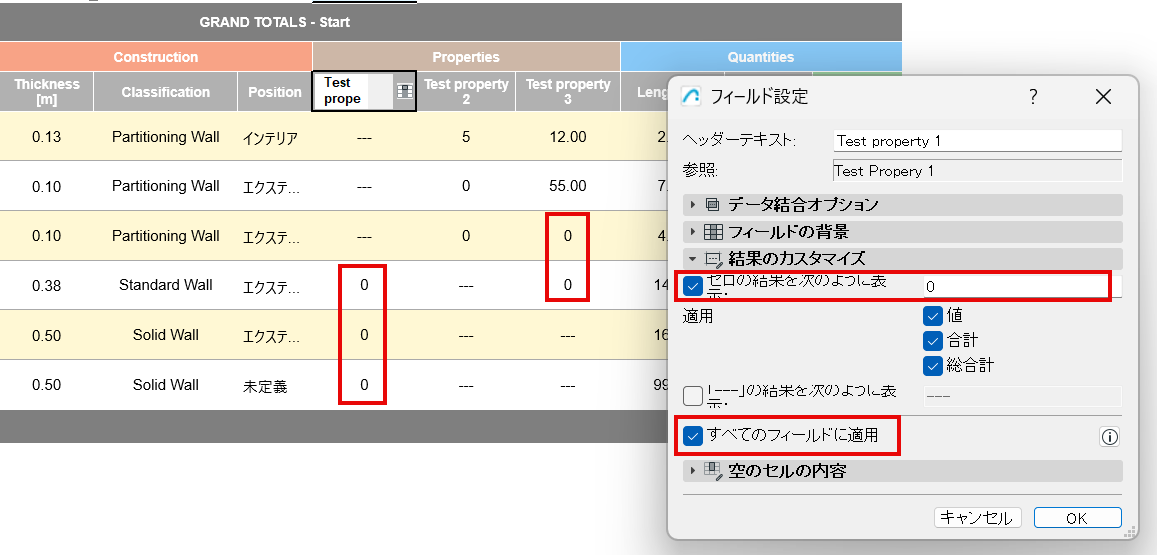
Task: Close the フィールド設定 dialog
Action: (1103, 96)
